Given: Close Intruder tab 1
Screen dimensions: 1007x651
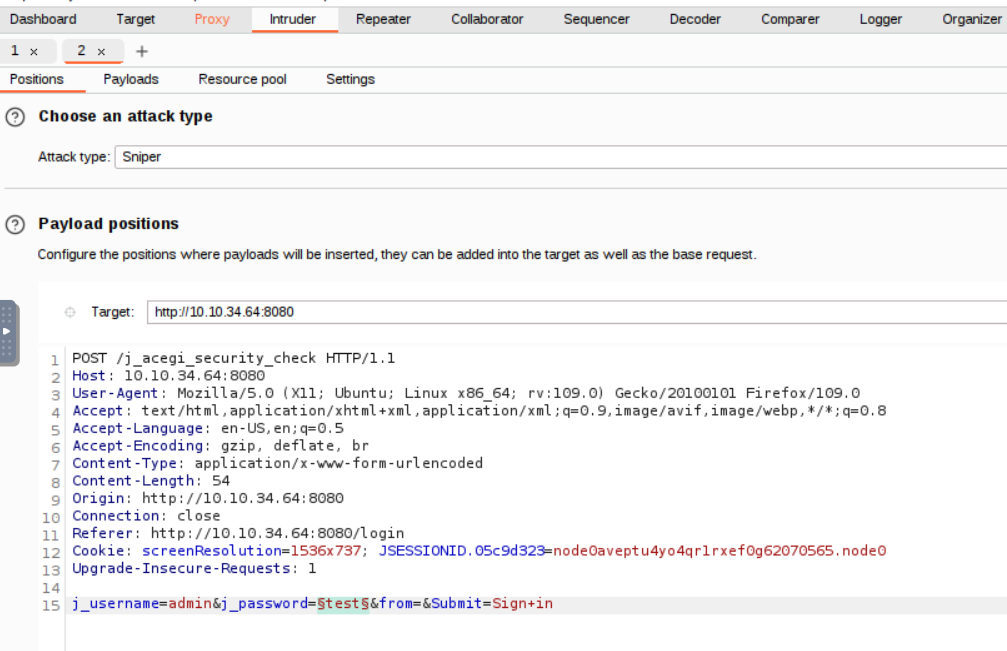Looking at the screenshot, I should tap(34, 51).
